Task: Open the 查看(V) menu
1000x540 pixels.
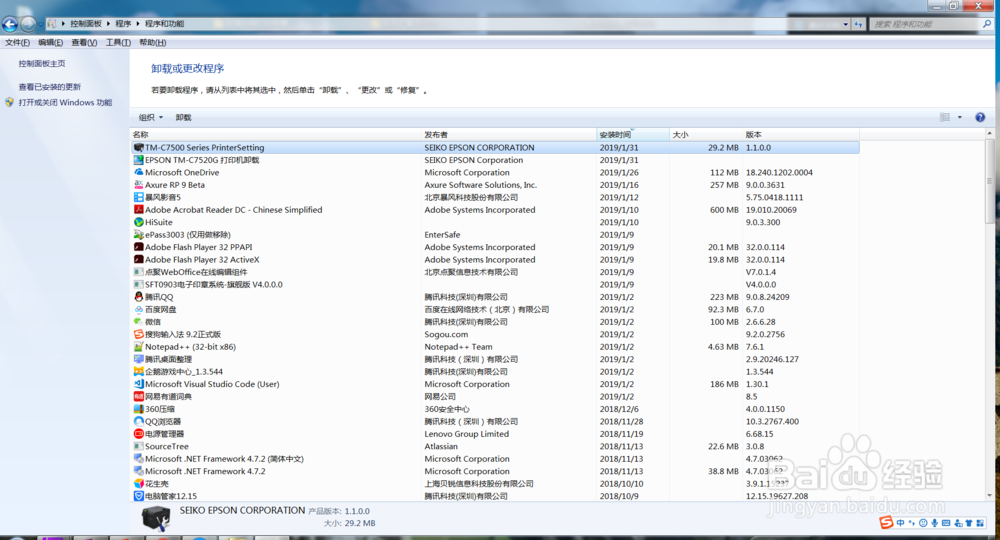Action: 84,43
